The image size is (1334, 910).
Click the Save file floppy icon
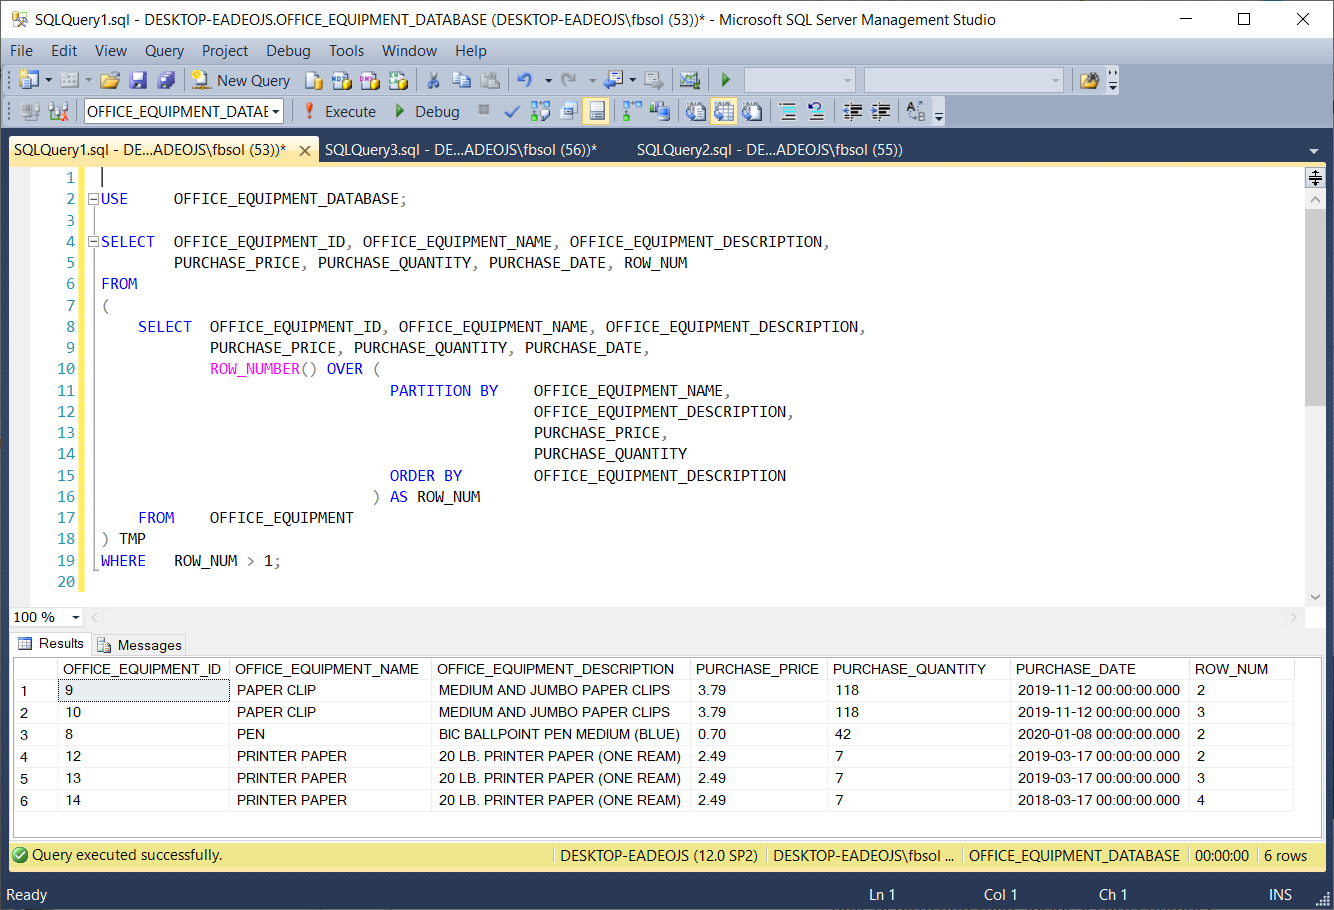[x=138, y=80]
